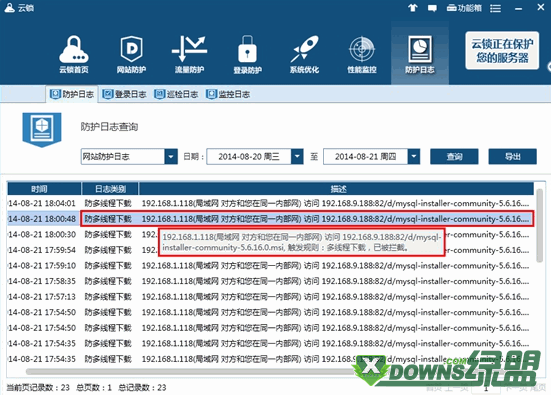This screenshot has height=395, width=551.
Task: Select log row at 18:04:01
Action: (x=271, y=203)
